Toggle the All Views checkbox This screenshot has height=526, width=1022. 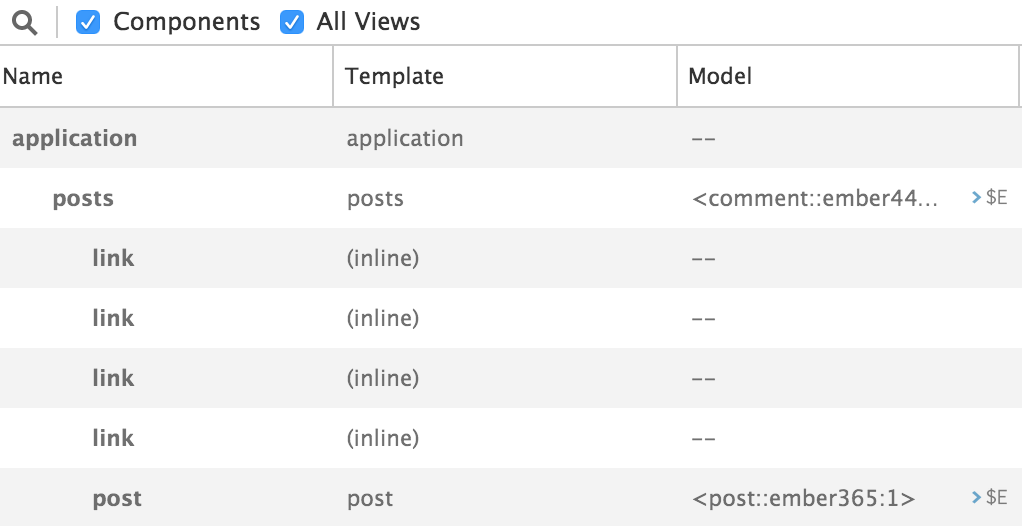292,22
